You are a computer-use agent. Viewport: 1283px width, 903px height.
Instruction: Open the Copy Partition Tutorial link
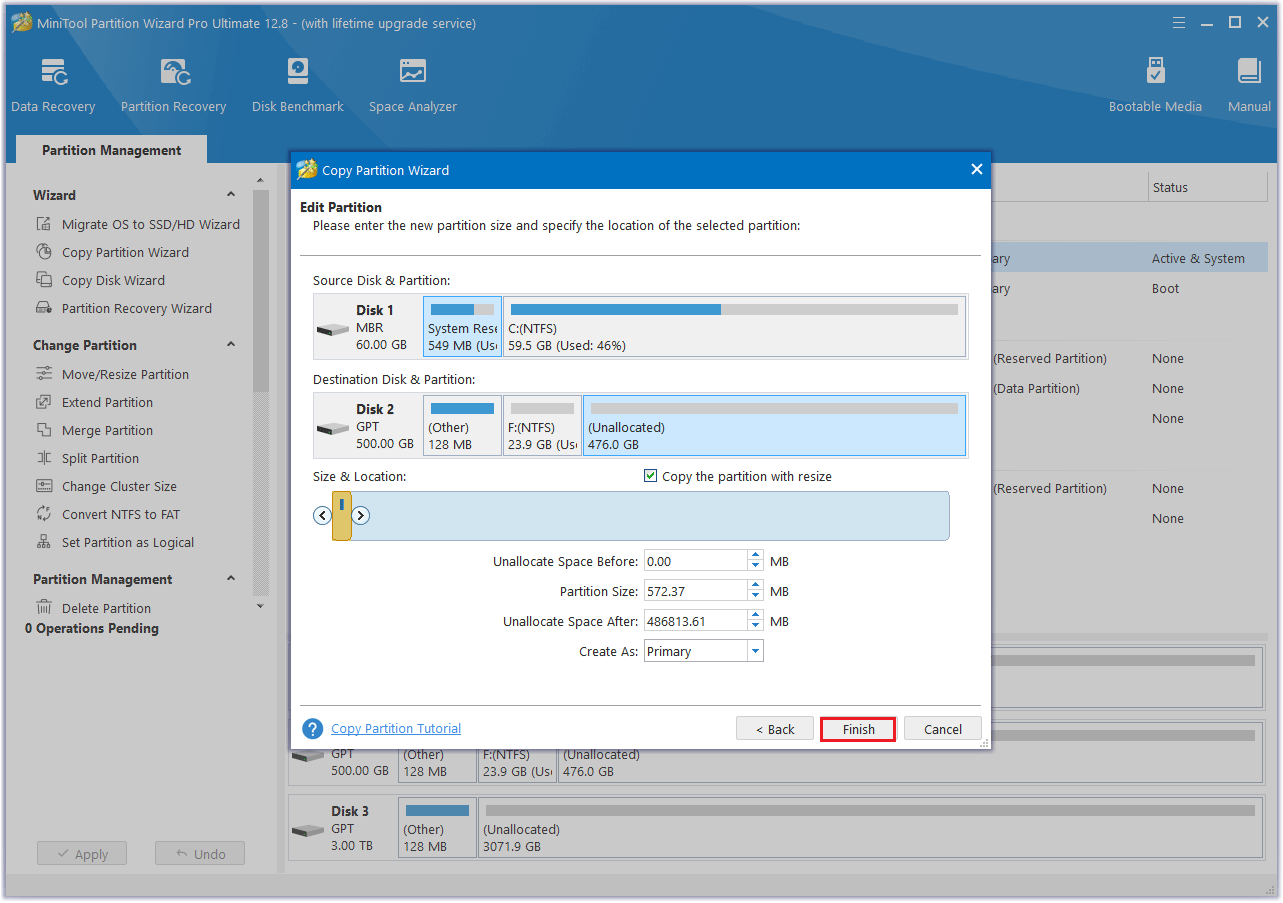coord(396,729)
